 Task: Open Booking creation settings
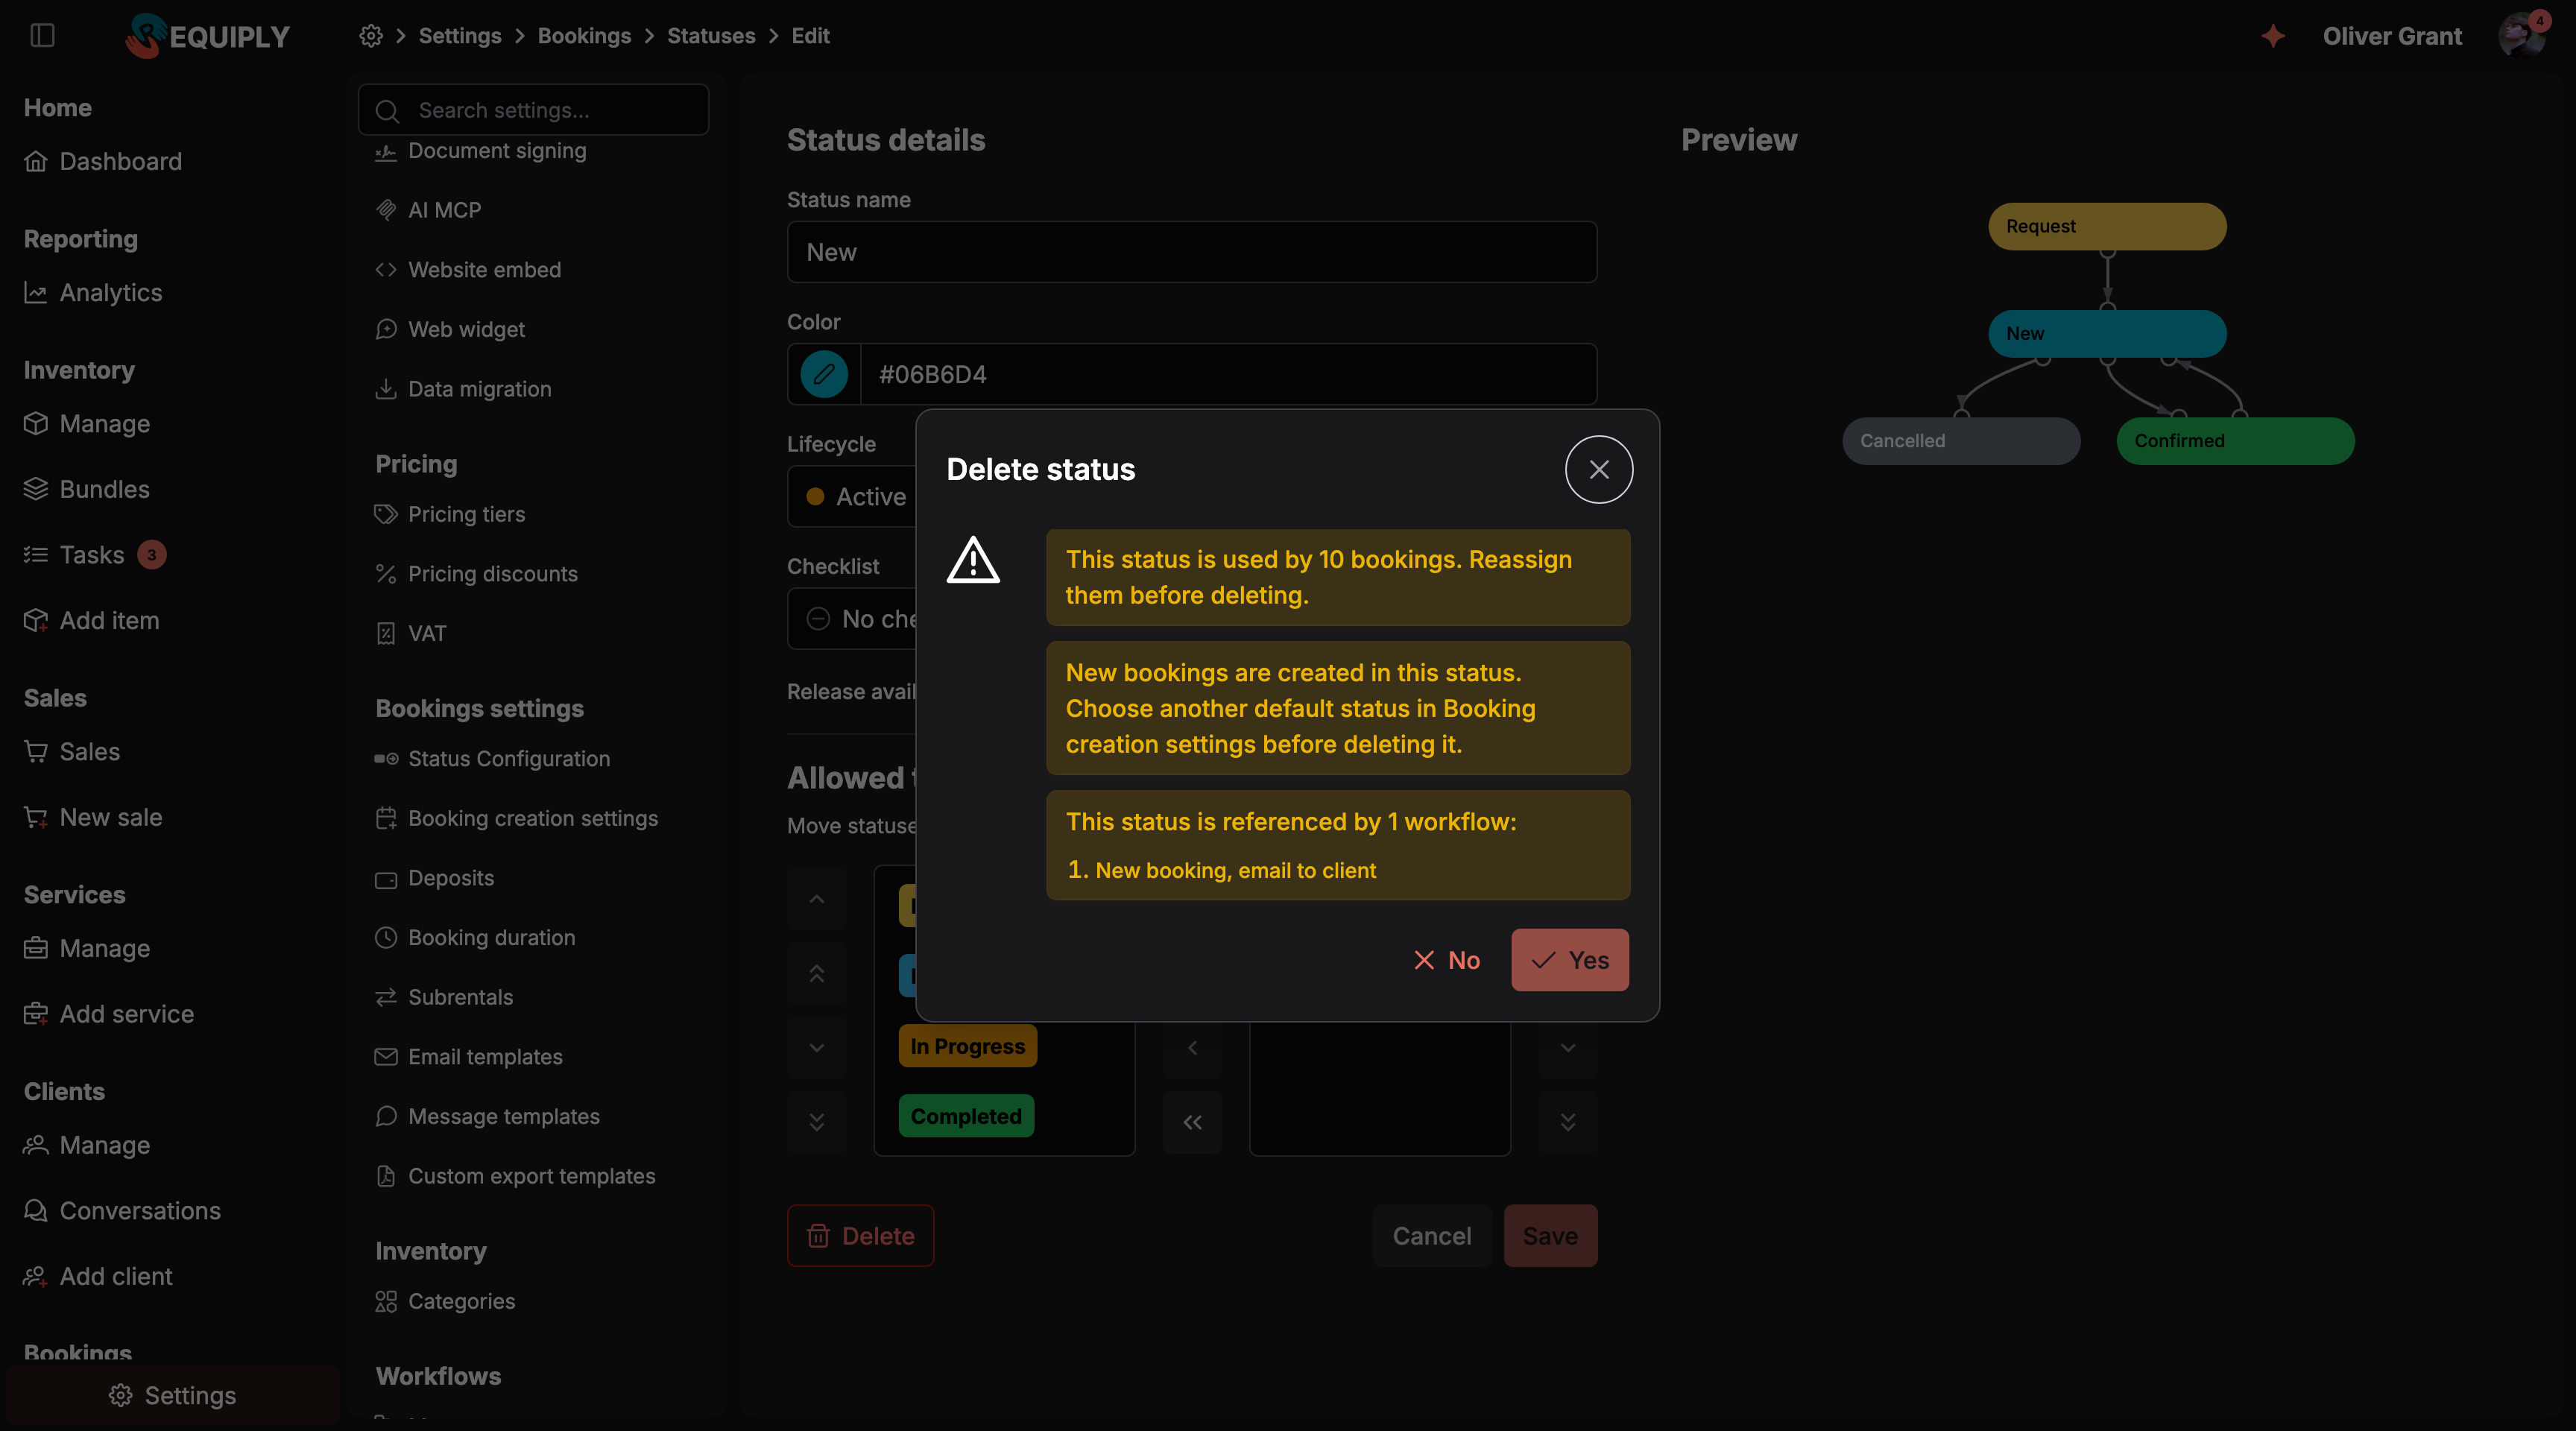click(516, 818)
